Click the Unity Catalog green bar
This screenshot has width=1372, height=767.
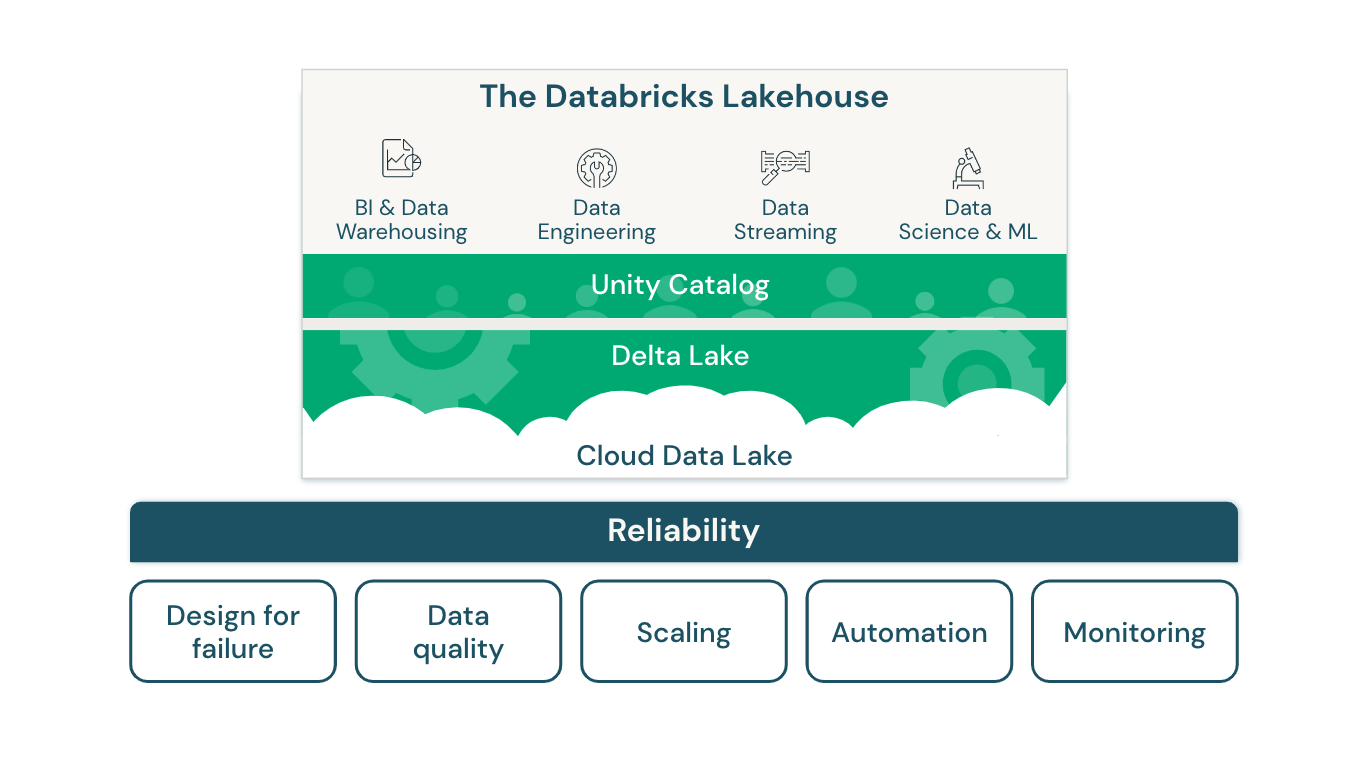pos(684,286)
